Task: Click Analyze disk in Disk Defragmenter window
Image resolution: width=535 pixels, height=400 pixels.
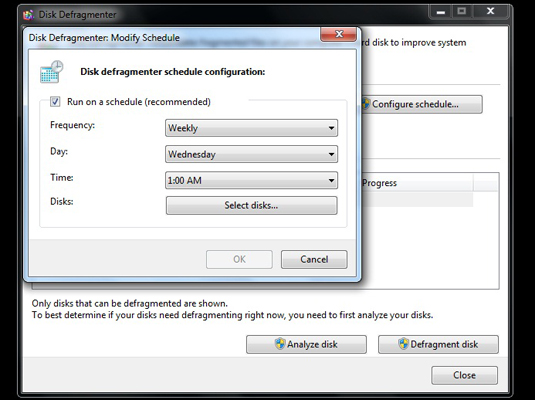Action: 306,344
